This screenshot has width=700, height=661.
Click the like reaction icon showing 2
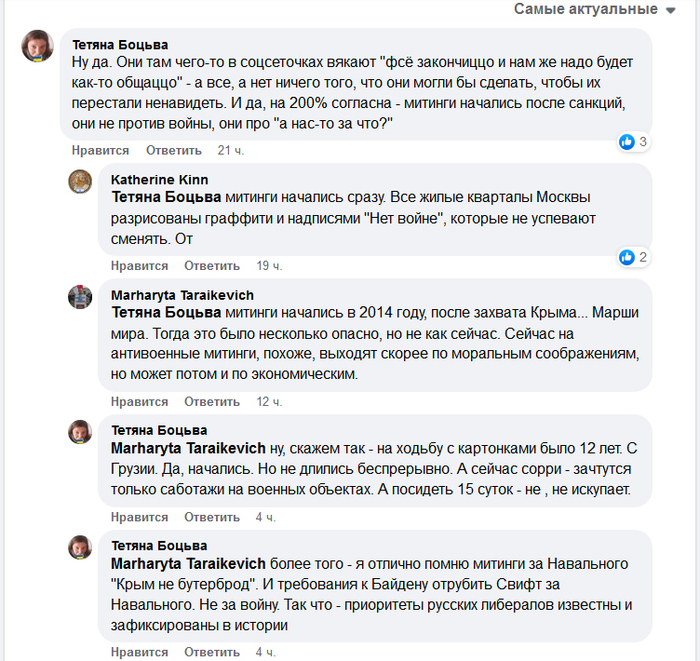tap(627, 257)
